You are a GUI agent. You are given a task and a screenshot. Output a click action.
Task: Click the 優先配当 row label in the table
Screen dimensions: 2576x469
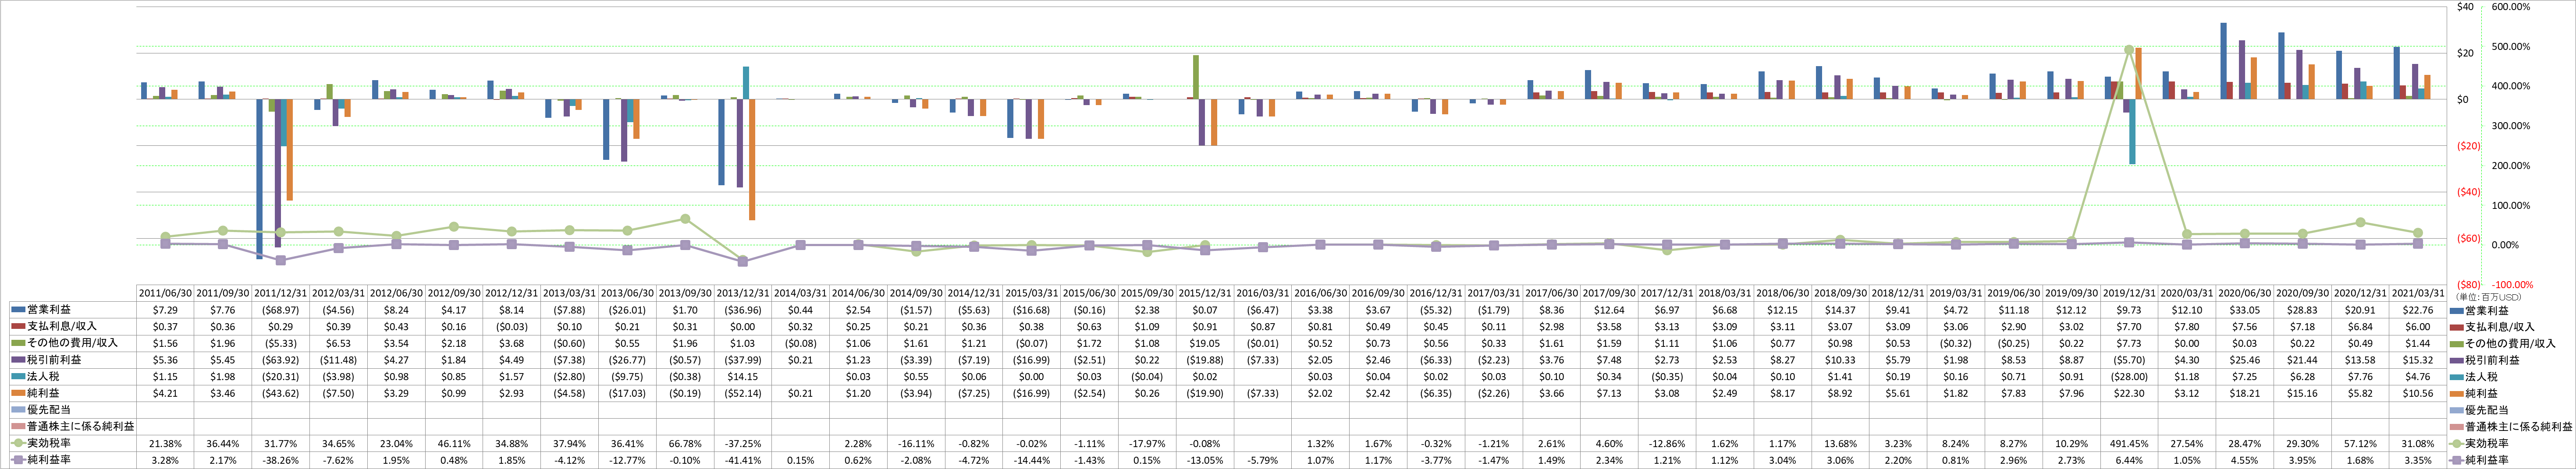(48, 410)
